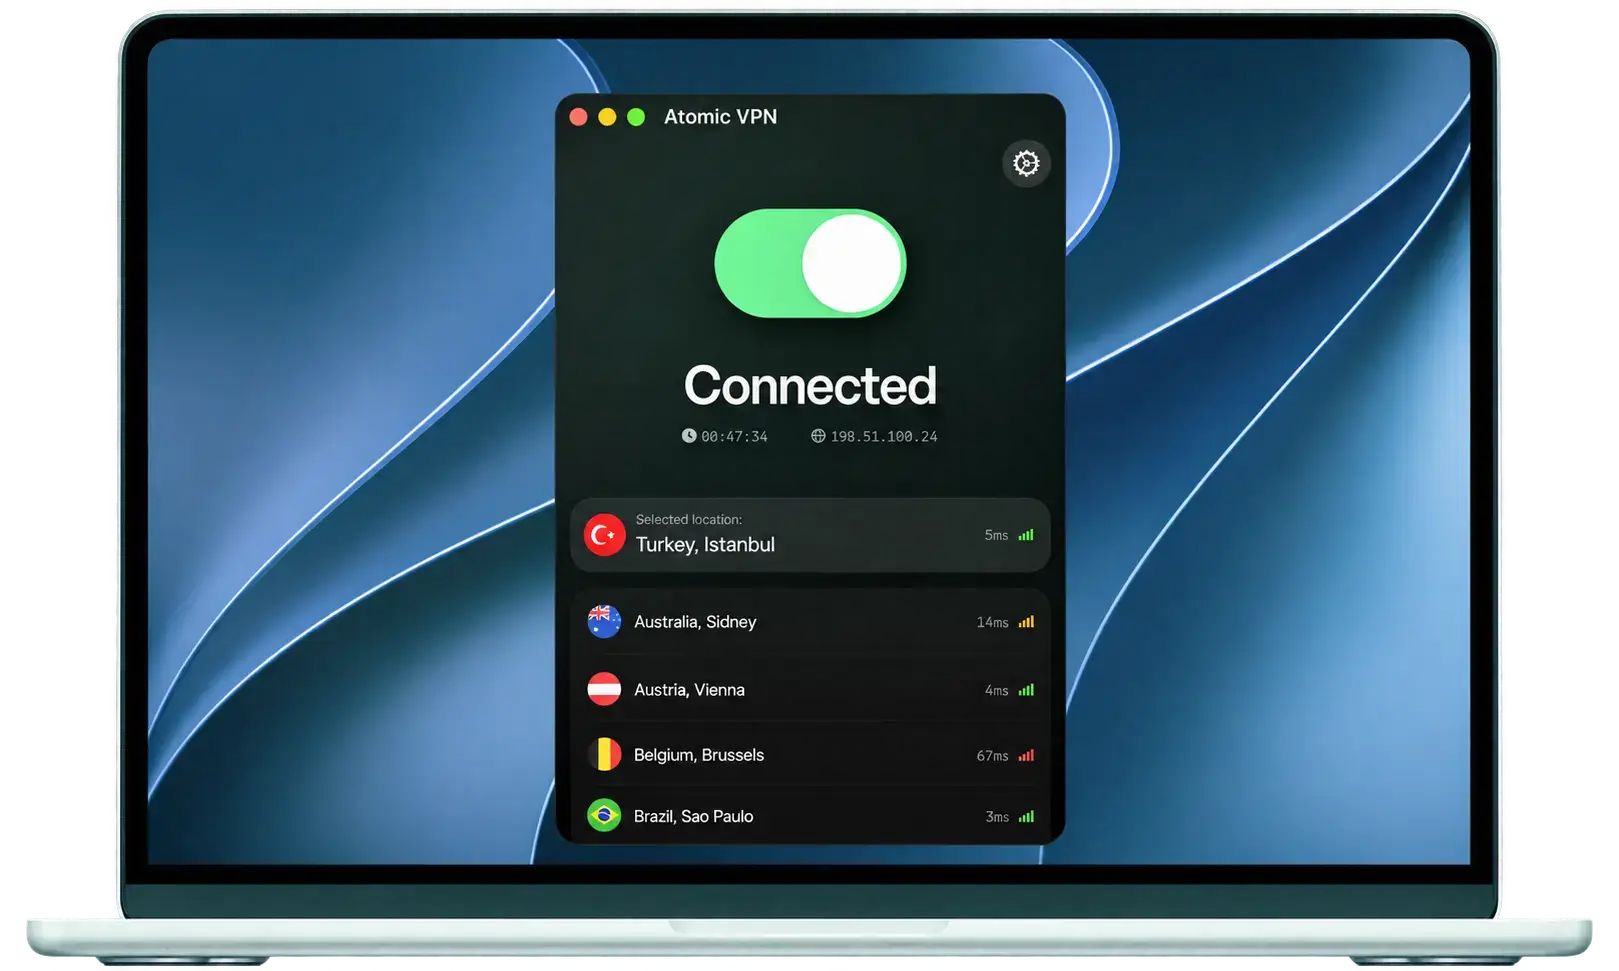Click the red signal bars next to 67ms
This screenshot has width=1619, height=971.
1026,755
